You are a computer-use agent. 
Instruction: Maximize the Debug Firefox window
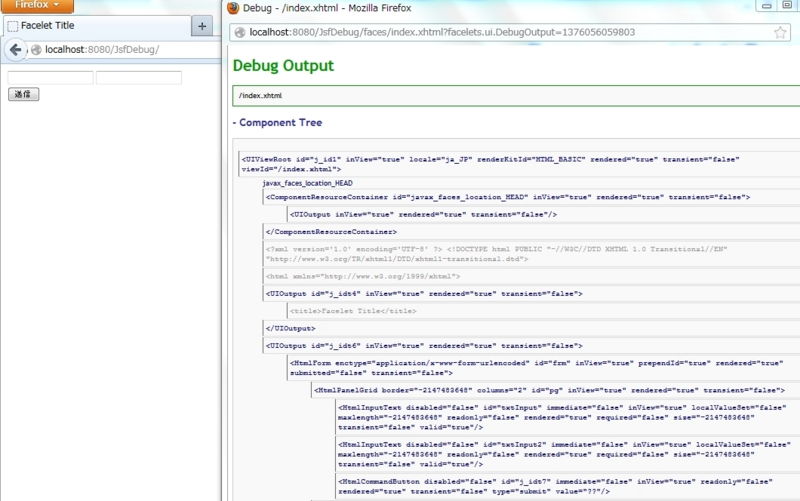point(787,5)
